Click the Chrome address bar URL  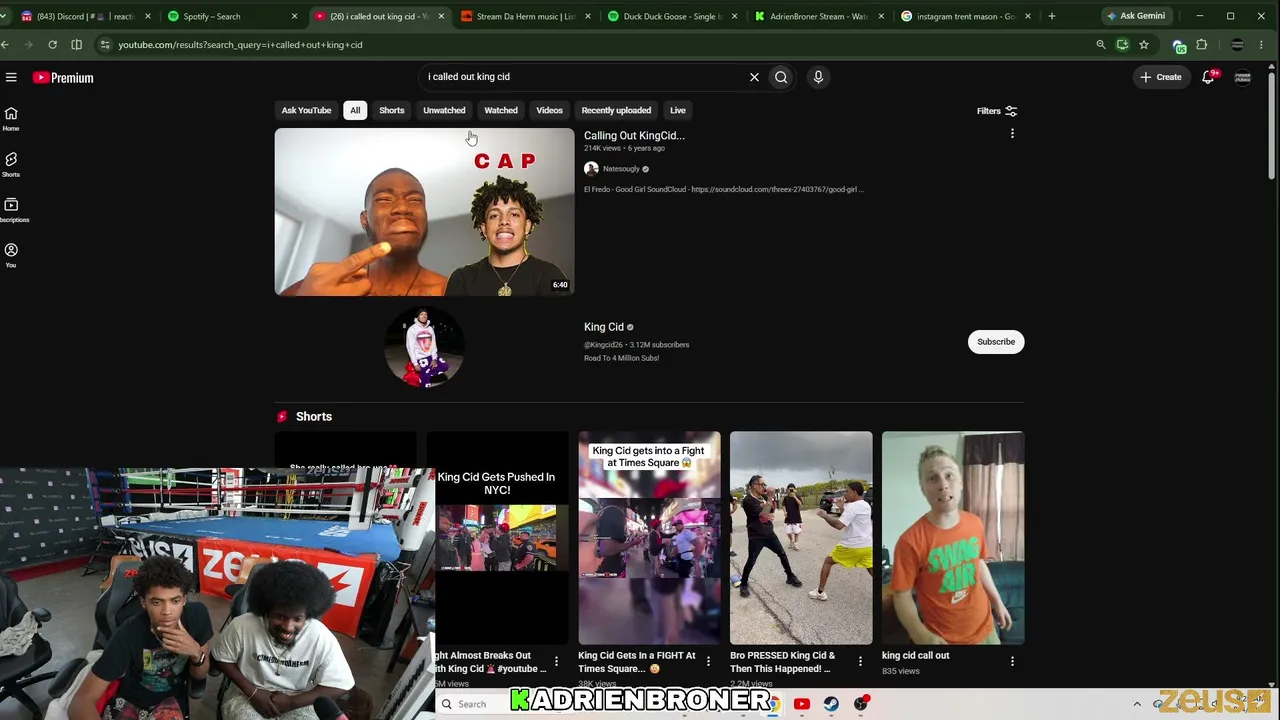point(240,44)
